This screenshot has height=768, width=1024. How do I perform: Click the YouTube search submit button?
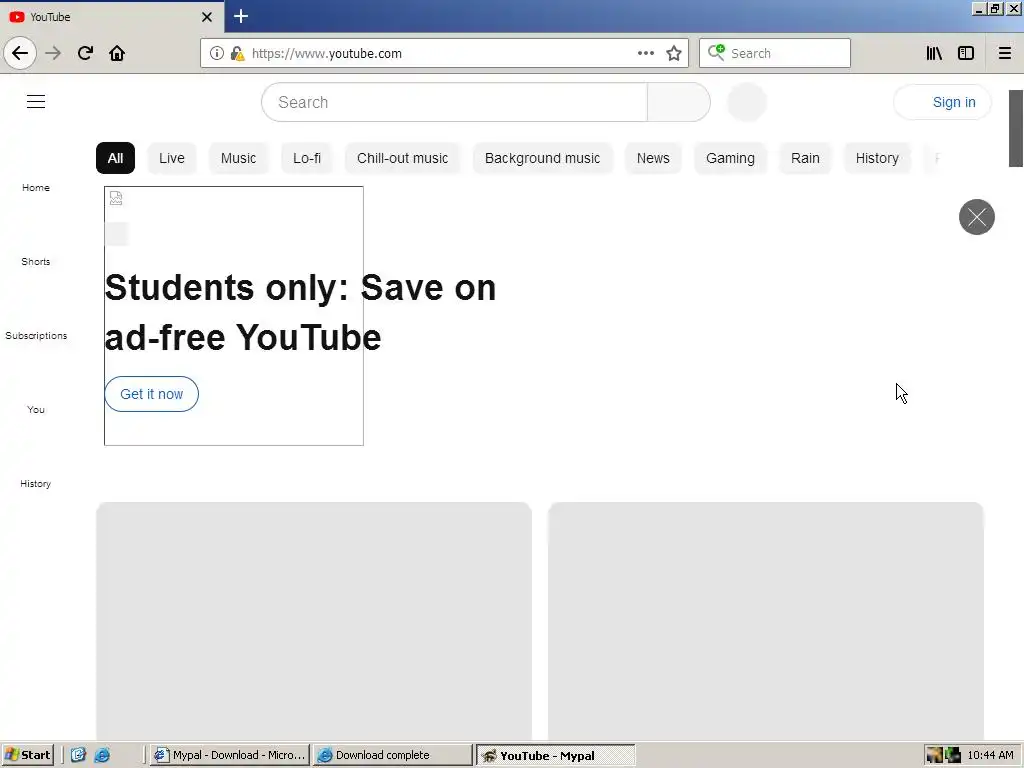(x=679, y=102)
